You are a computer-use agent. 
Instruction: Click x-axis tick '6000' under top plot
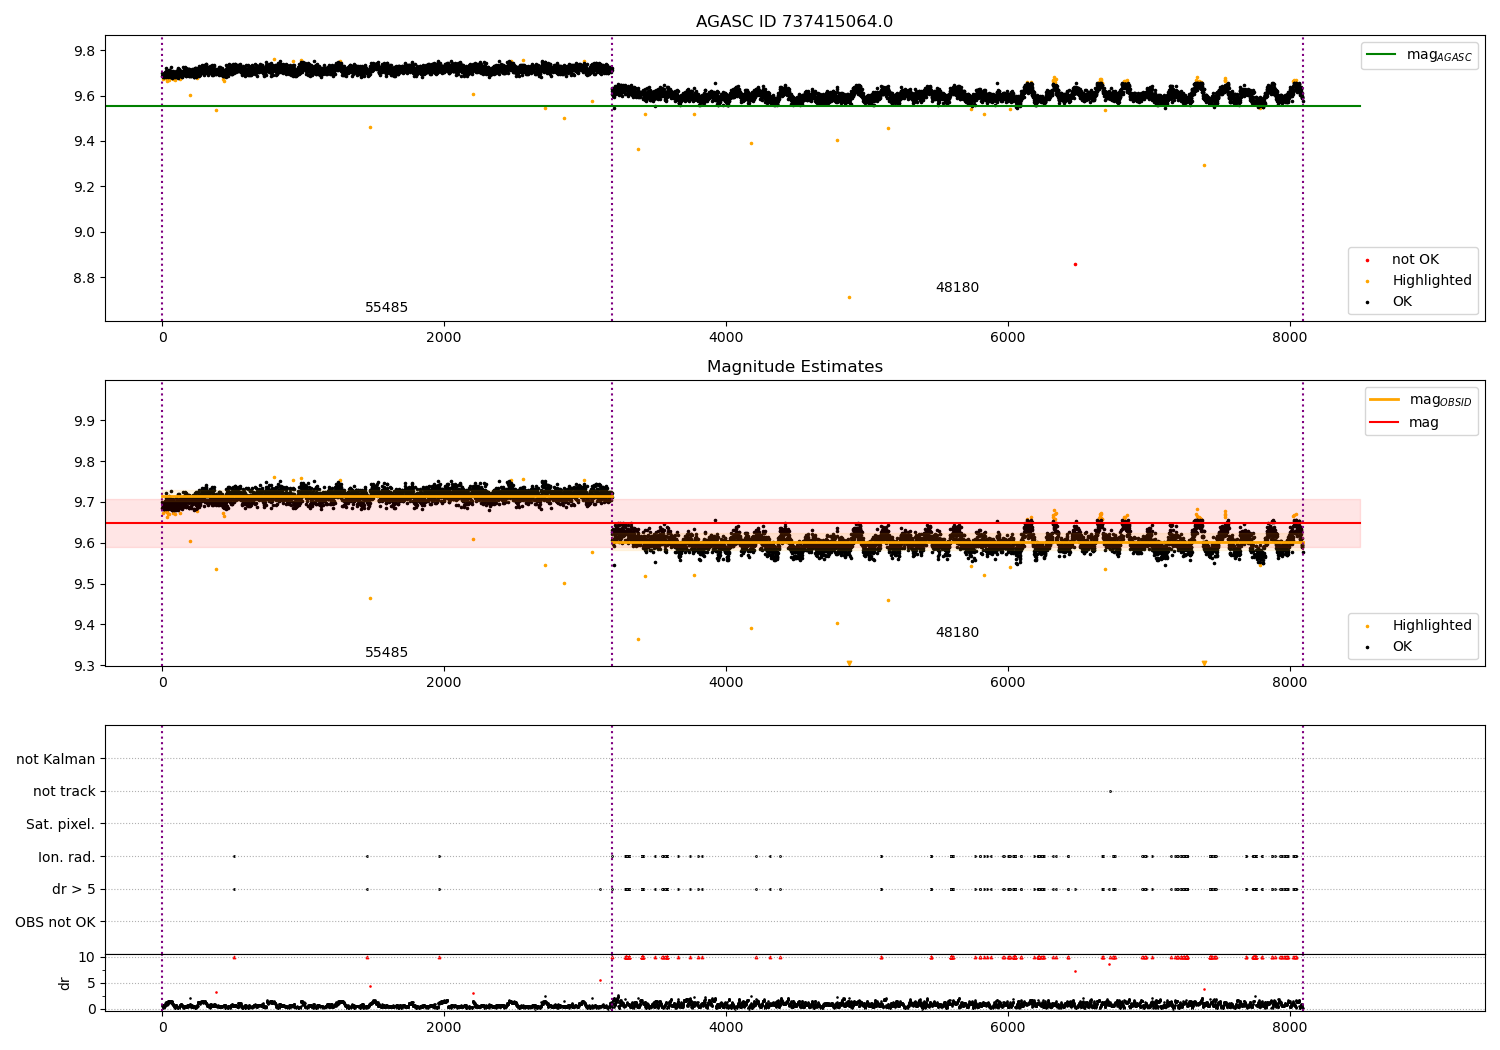[1008, 337]
